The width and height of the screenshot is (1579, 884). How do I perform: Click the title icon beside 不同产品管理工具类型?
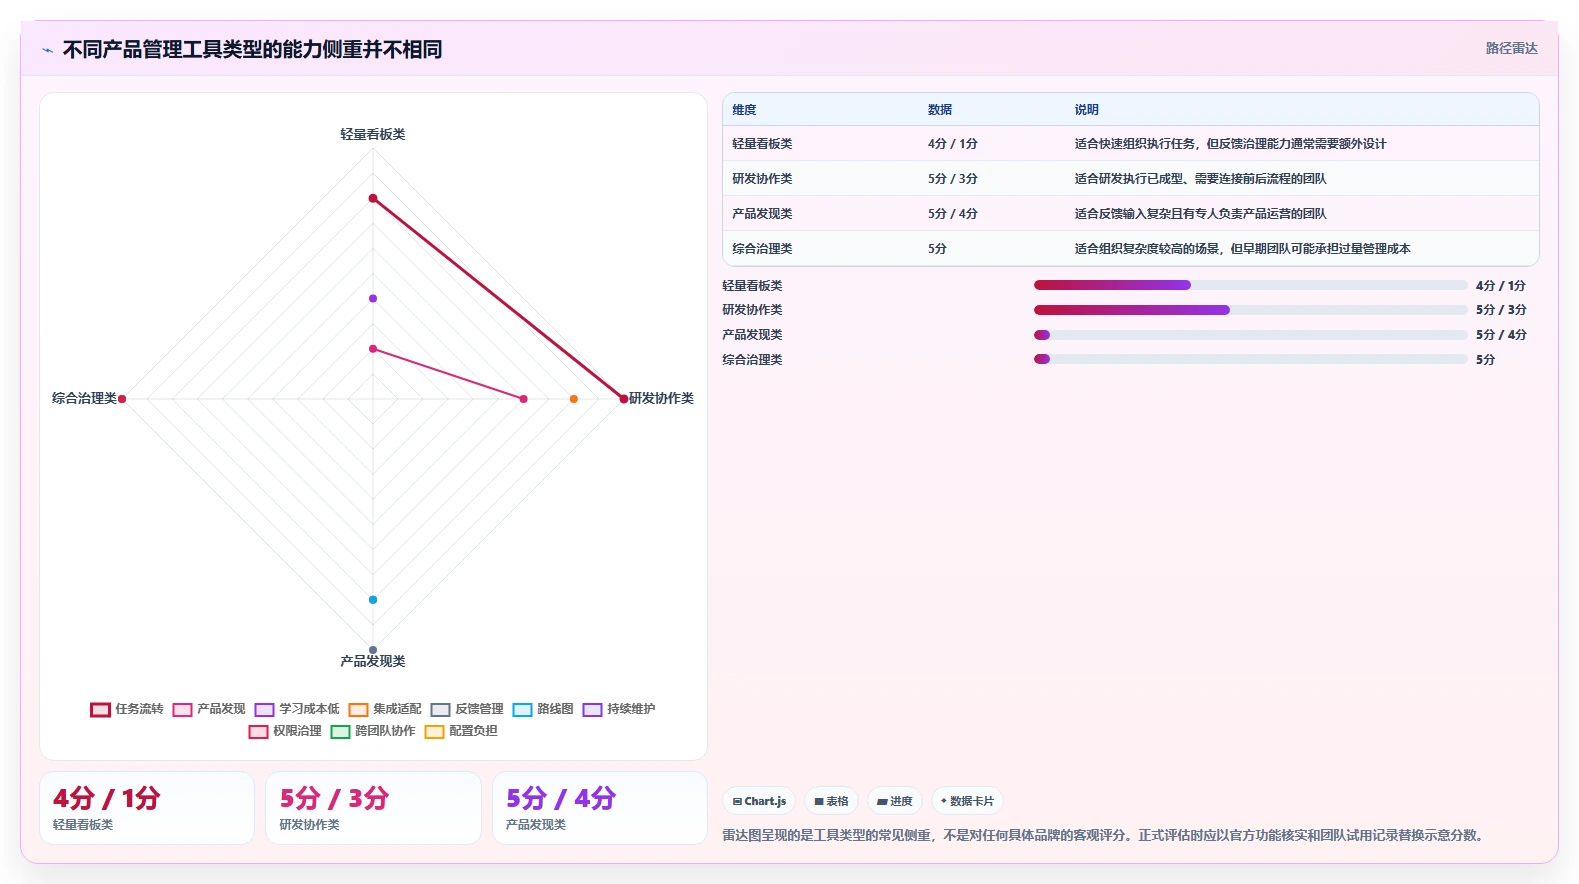pos(47,50)
